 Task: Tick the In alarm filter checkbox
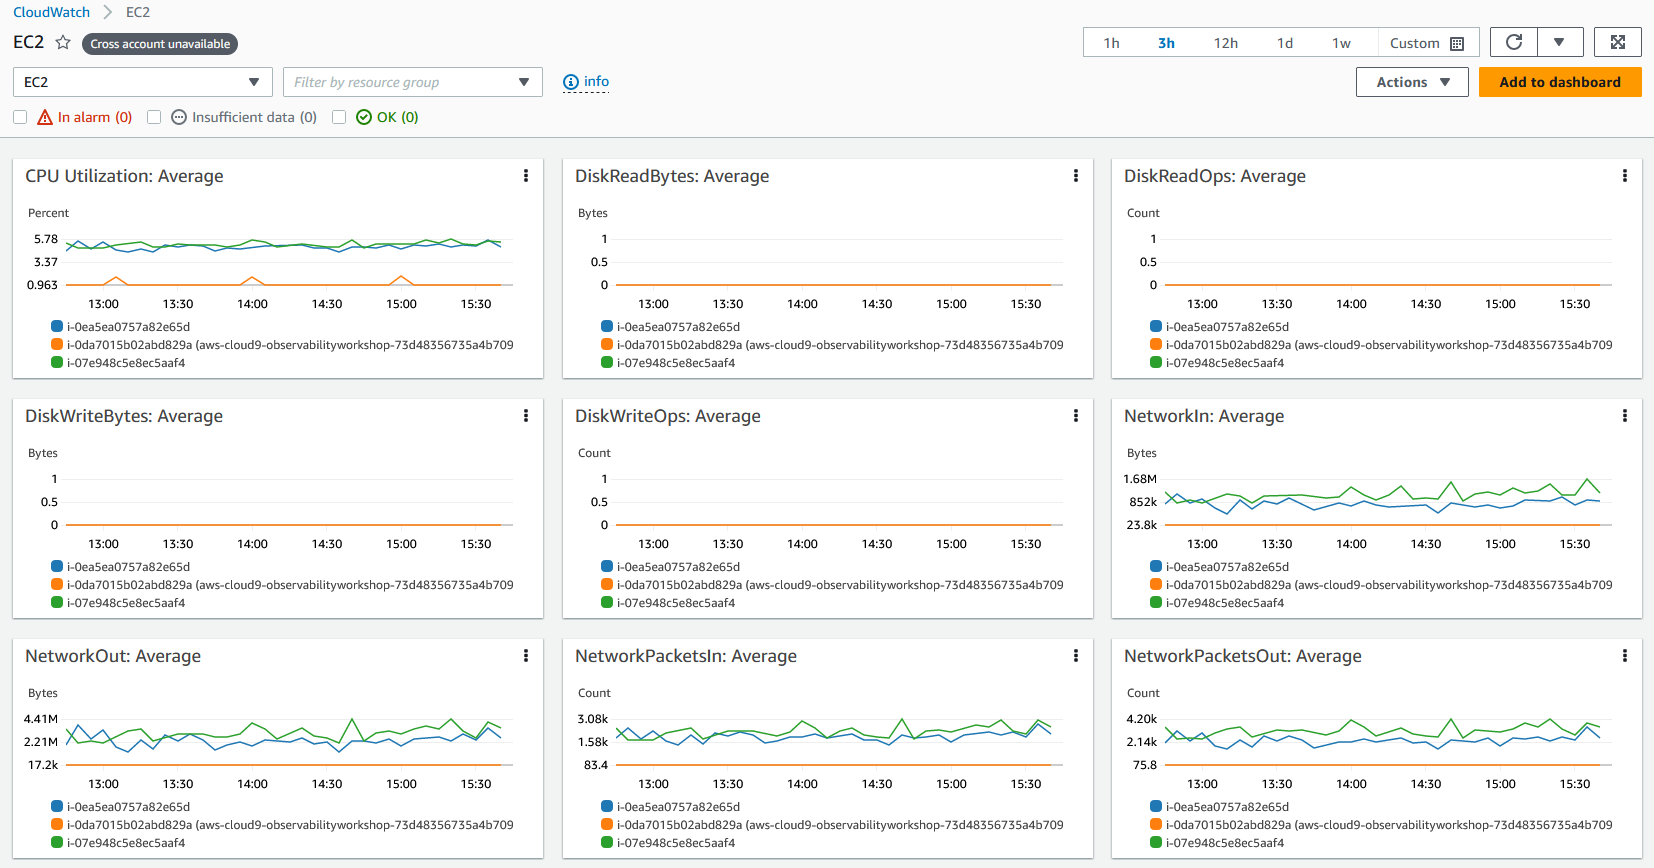coord(20,117)
